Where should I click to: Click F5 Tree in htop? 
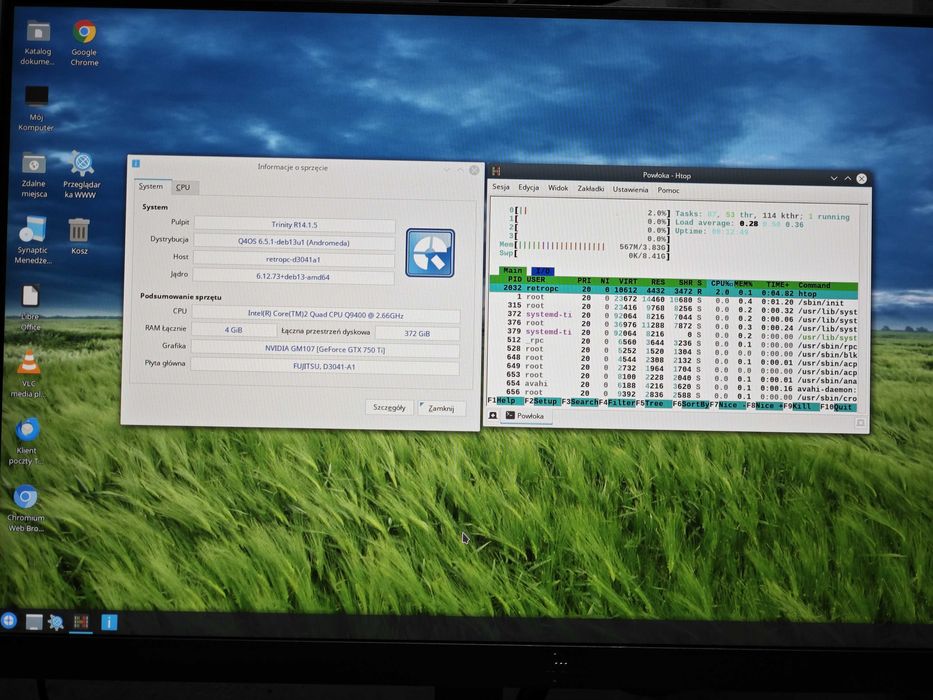coord(653,404)
